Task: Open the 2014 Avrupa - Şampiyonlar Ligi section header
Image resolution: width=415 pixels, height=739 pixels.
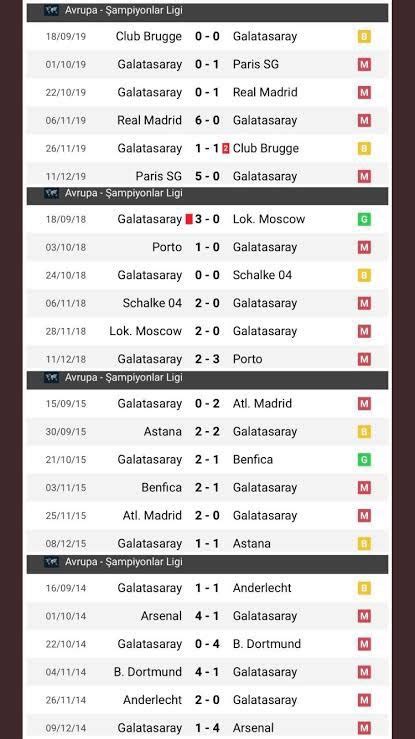Action: (x=207, y=563)
